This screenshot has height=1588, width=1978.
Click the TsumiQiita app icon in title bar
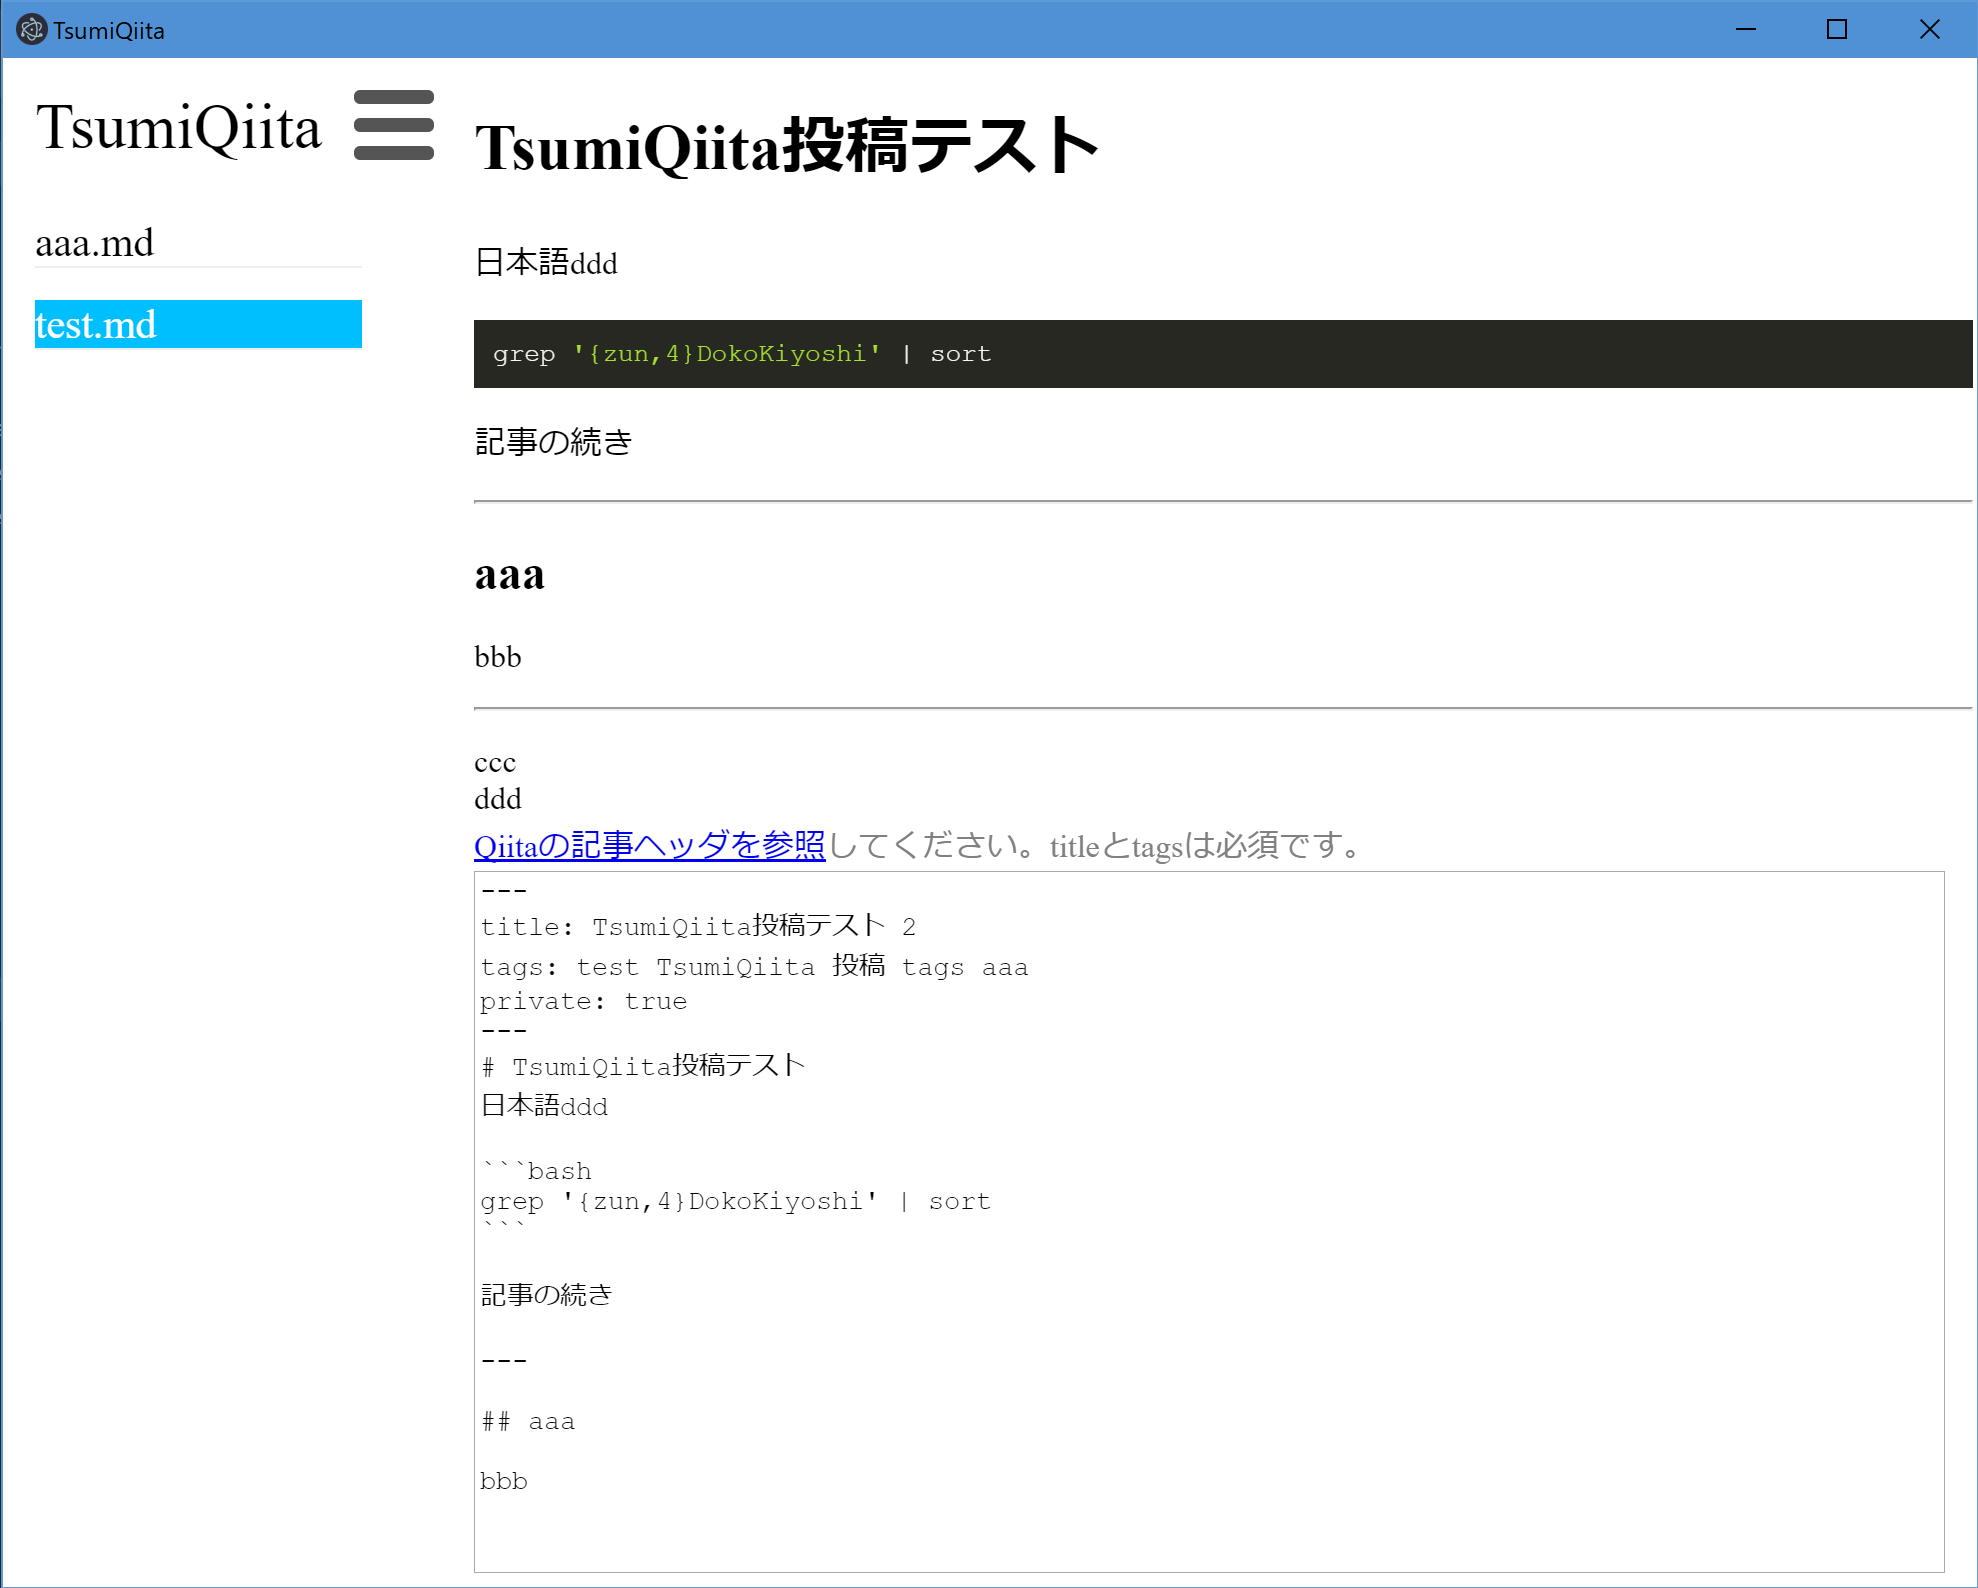pyautogui.click(x=31, y=30)
